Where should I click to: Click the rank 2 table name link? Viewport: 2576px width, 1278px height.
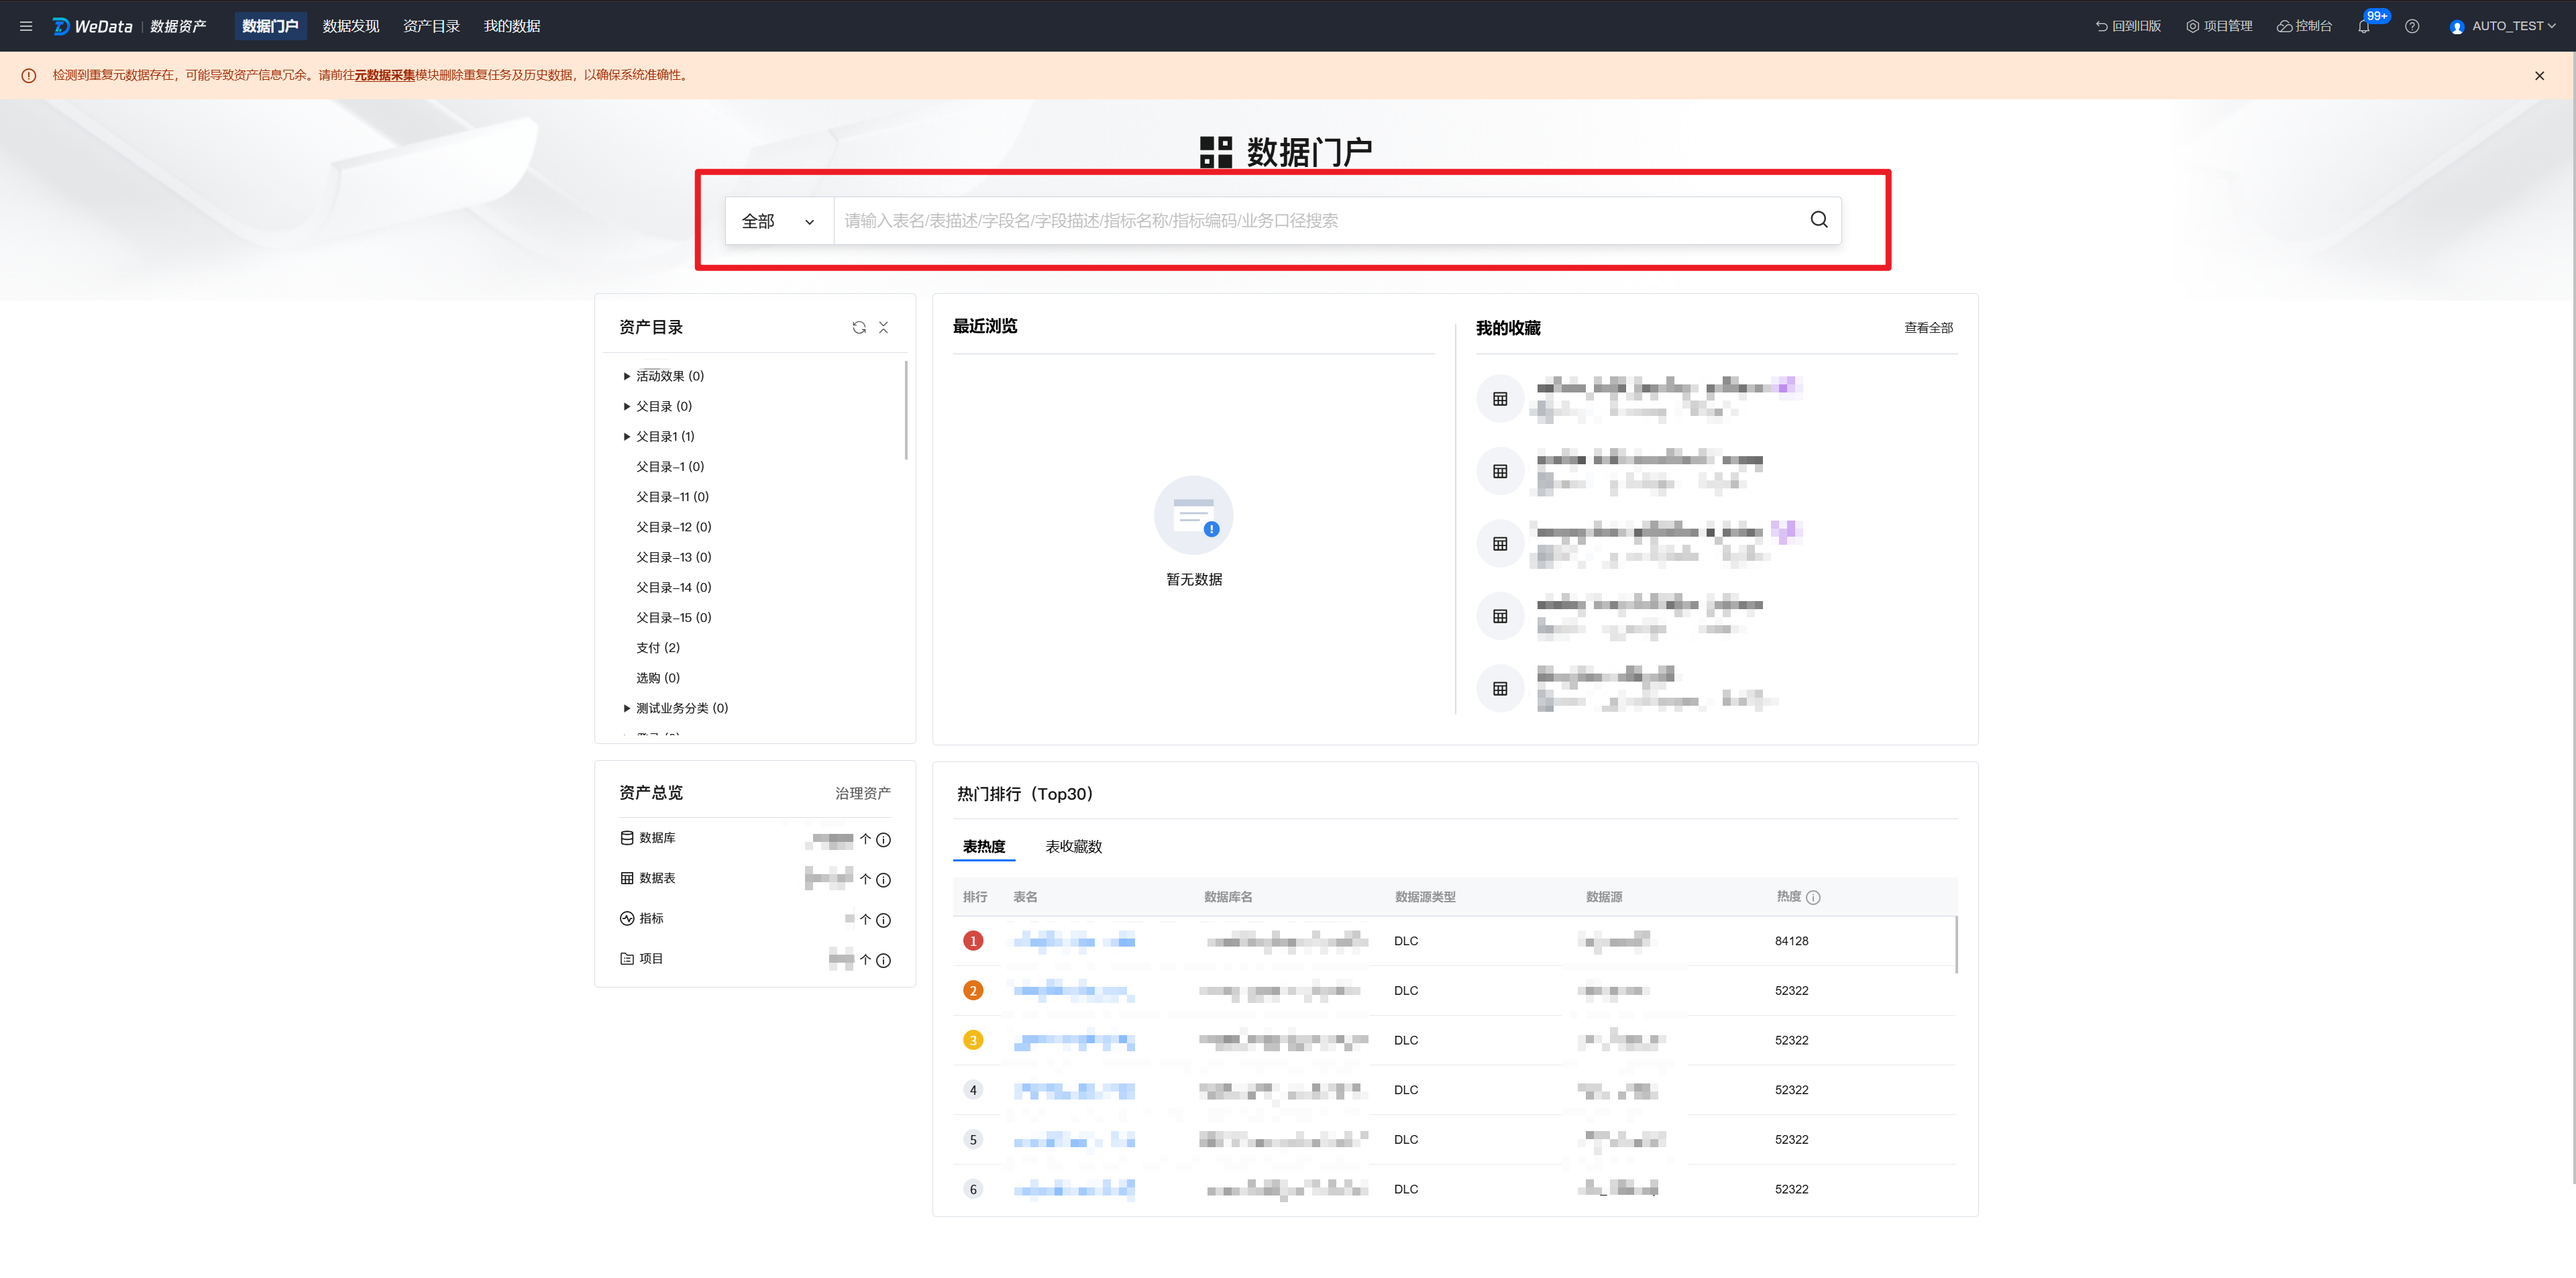coord(1074,991)
